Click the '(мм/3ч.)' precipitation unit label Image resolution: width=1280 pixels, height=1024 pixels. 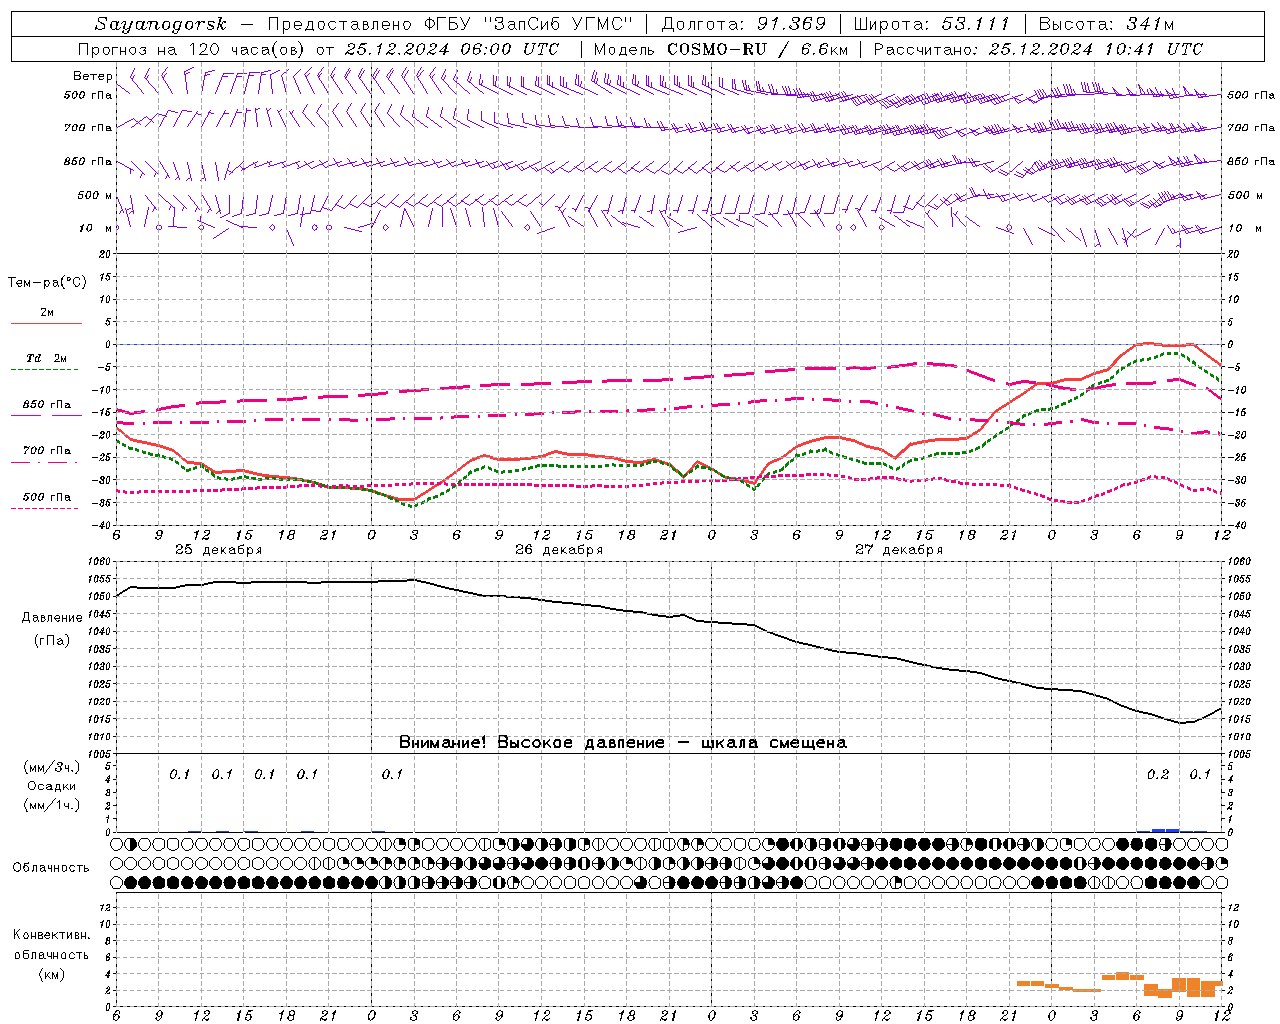(52, 768)
